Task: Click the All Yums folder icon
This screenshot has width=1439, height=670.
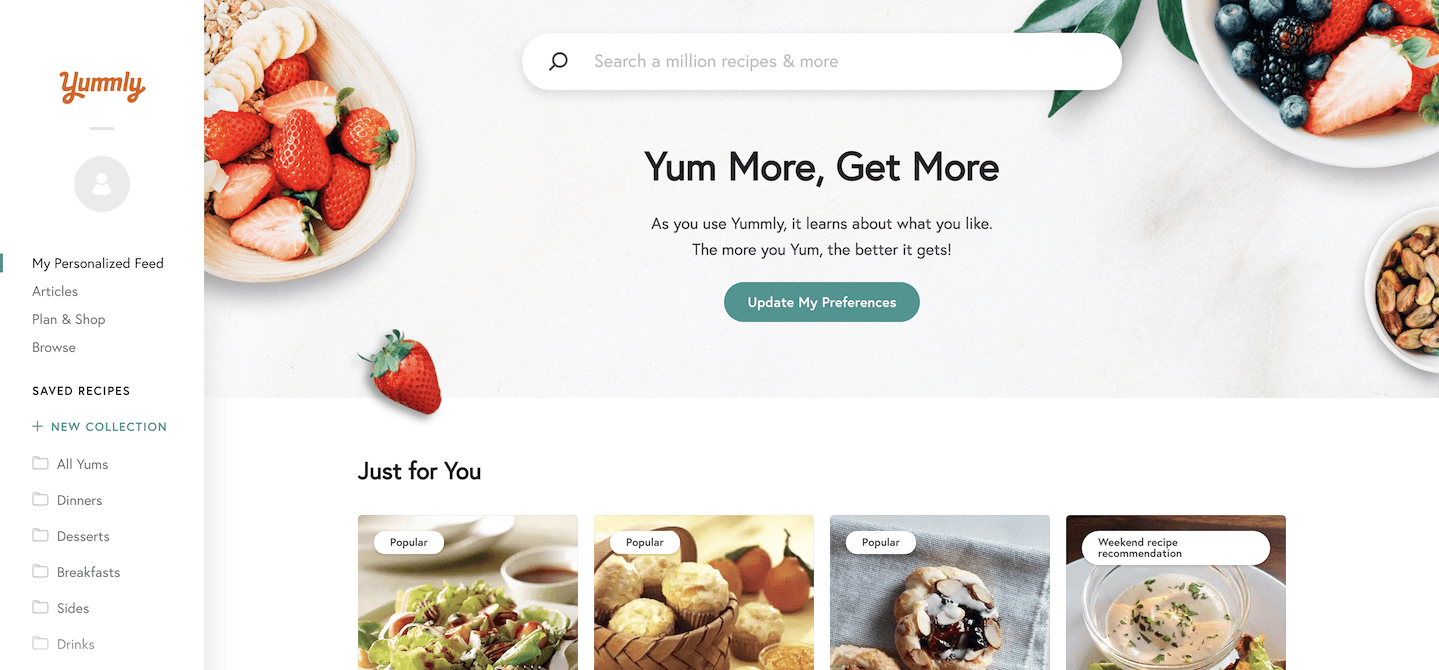Action: point(40,463)
